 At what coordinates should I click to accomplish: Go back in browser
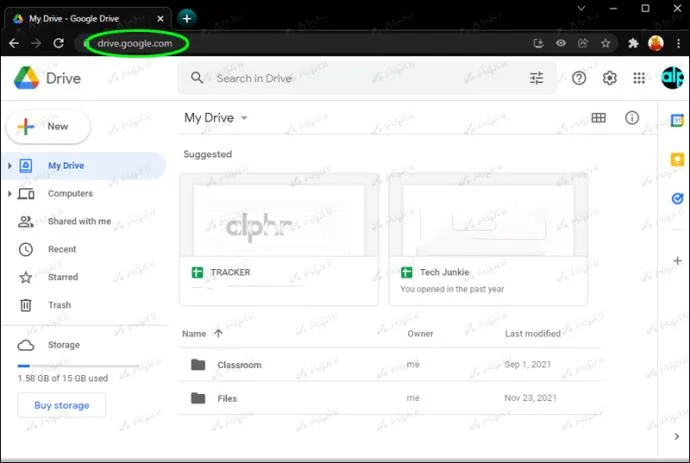(14, 43)
